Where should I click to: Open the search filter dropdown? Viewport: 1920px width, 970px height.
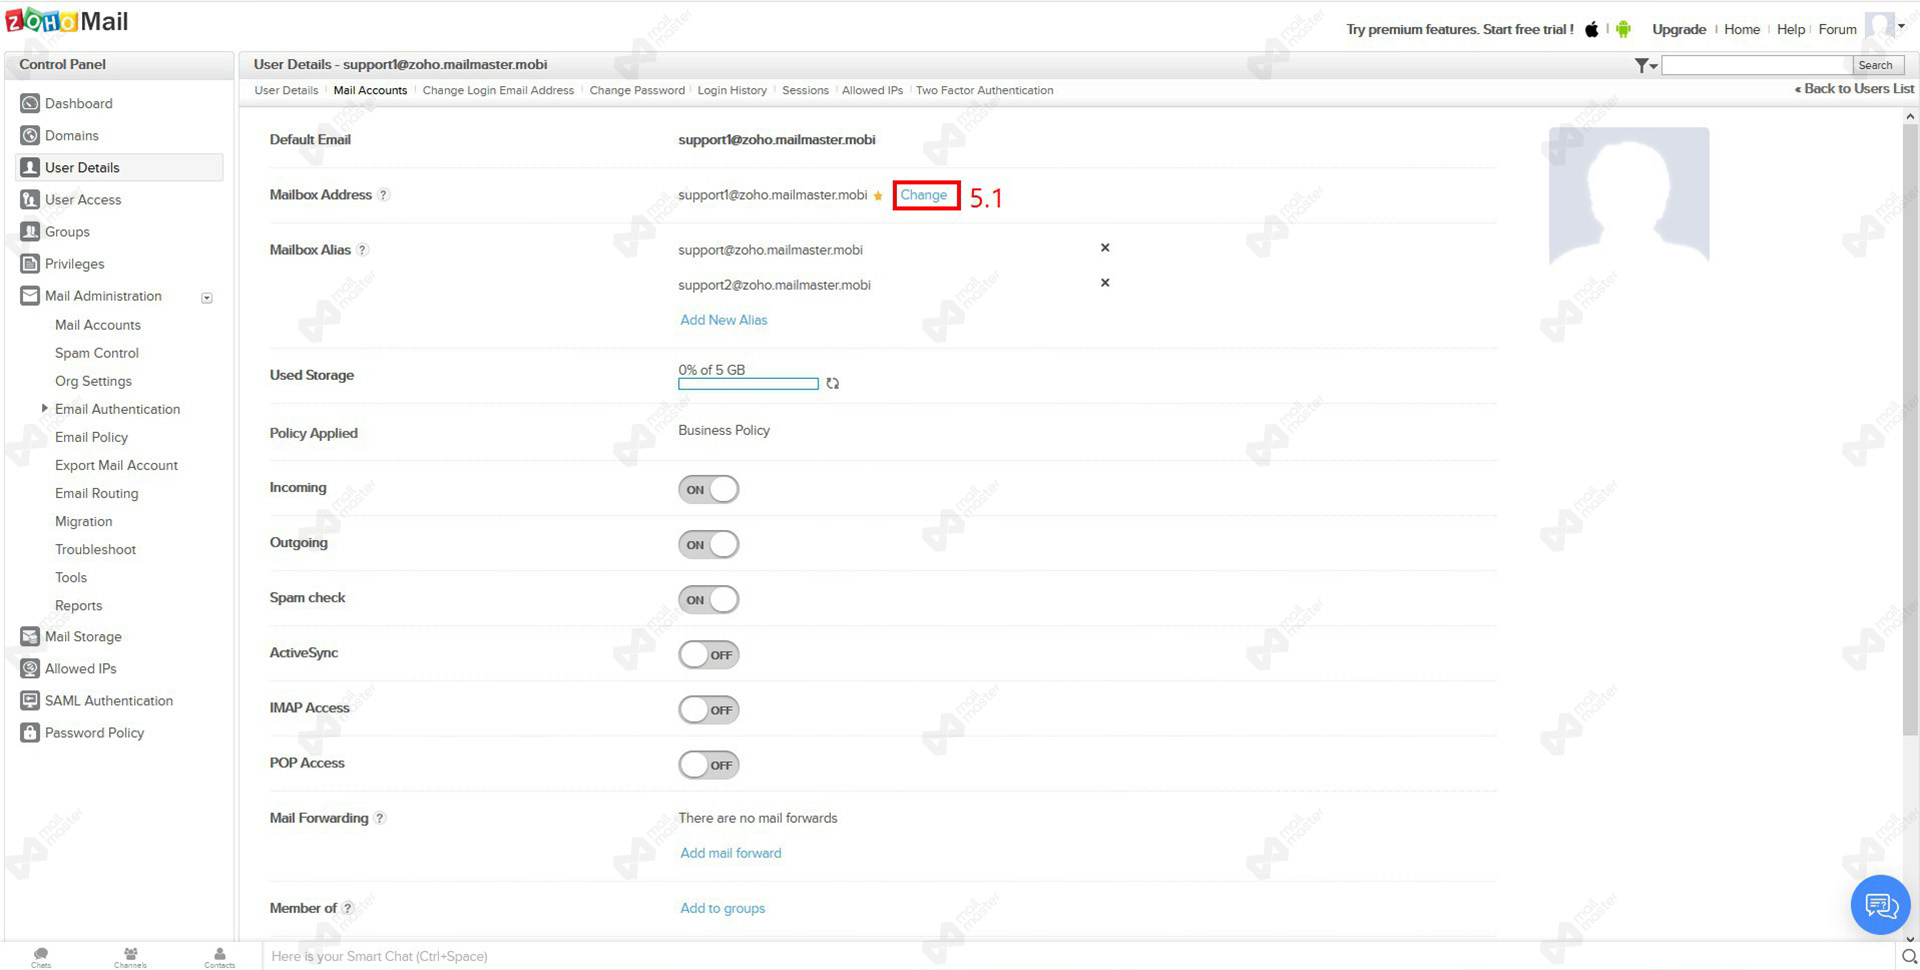(1645, 65)
